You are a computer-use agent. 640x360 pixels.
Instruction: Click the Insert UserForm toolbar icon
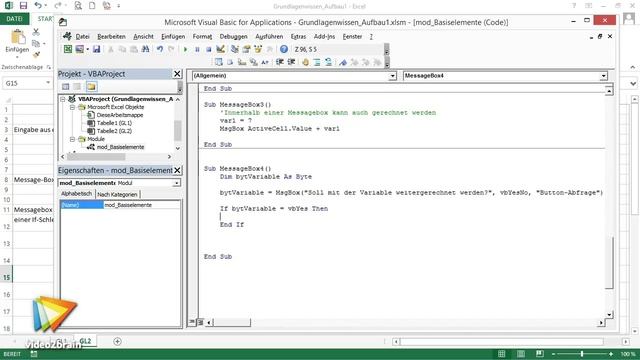point(79,49)
